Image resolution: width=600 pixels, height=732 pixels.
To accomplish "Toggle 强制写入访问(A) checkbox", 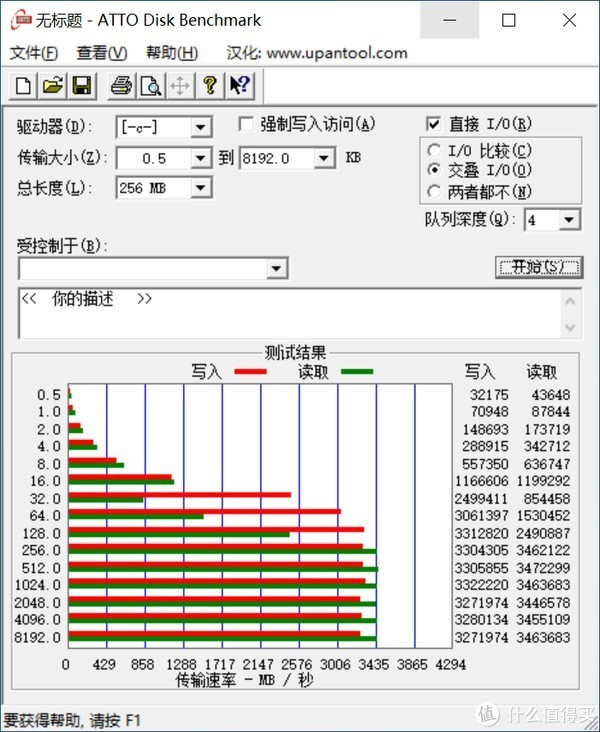I will coord(246,124).
